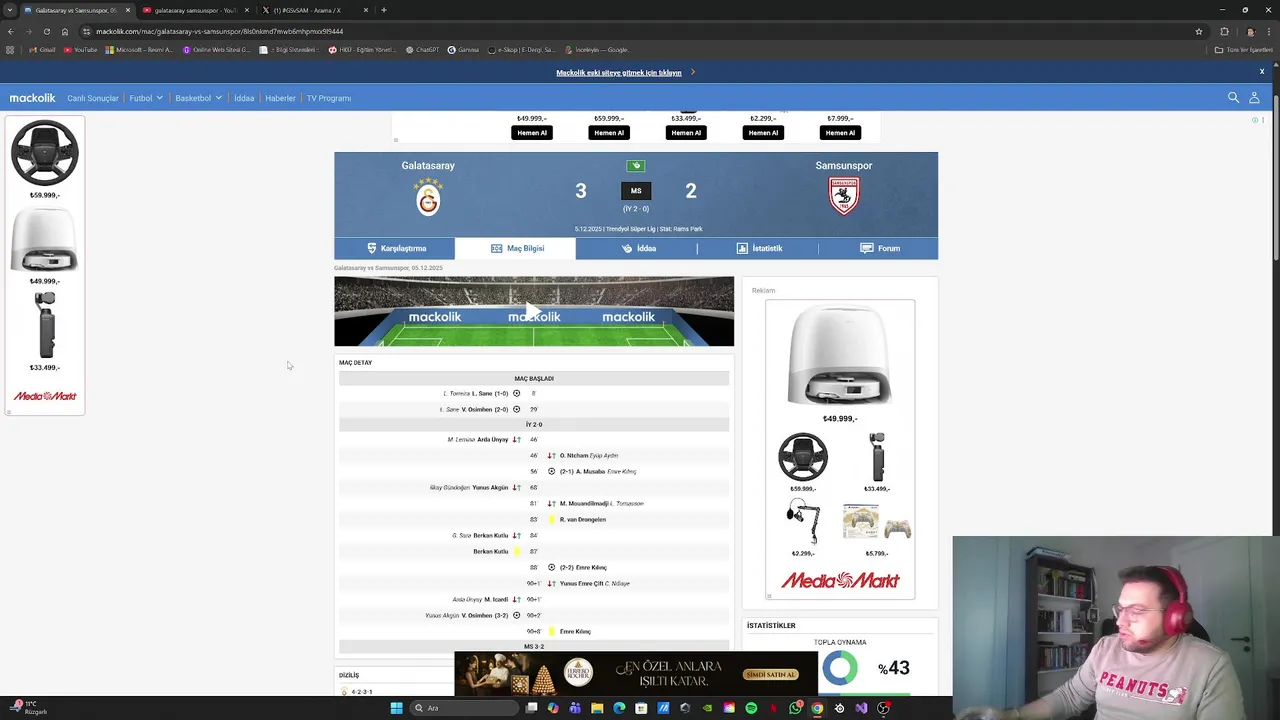Screen dimensions: 1280x720
Task: Bookmark this page with the star icon
Action: tap(1198, 31)
